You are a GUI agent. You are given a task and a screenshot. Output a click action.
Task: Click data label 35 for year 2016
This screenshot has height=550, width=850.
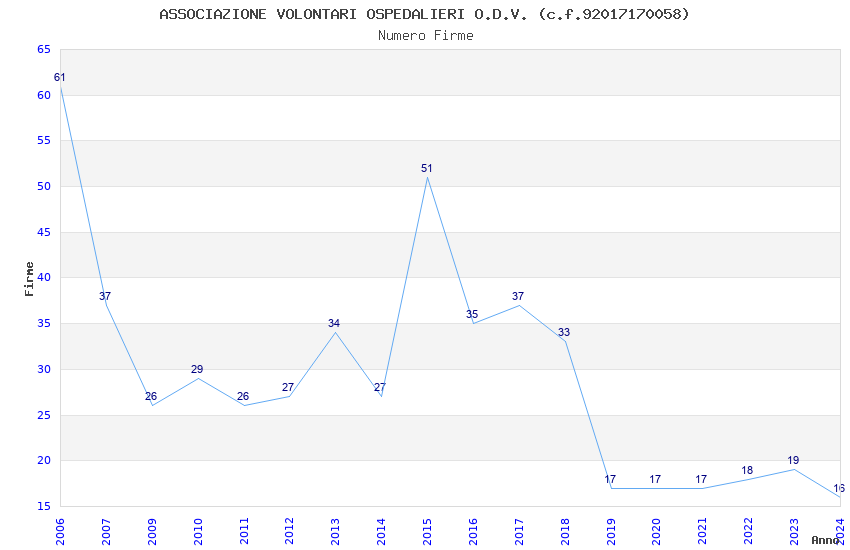(x=472, y=314)
